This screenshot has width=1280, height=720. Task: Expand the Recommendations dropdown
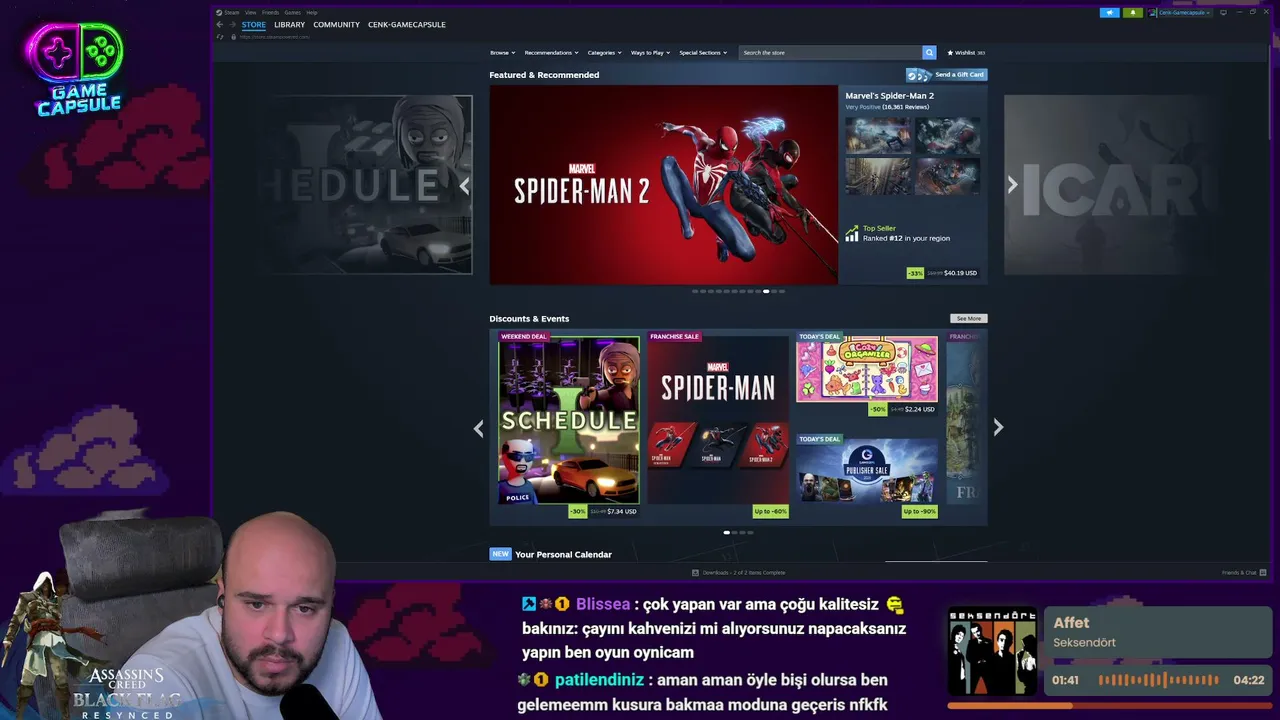pyautogui.click(x=551, y=53)
